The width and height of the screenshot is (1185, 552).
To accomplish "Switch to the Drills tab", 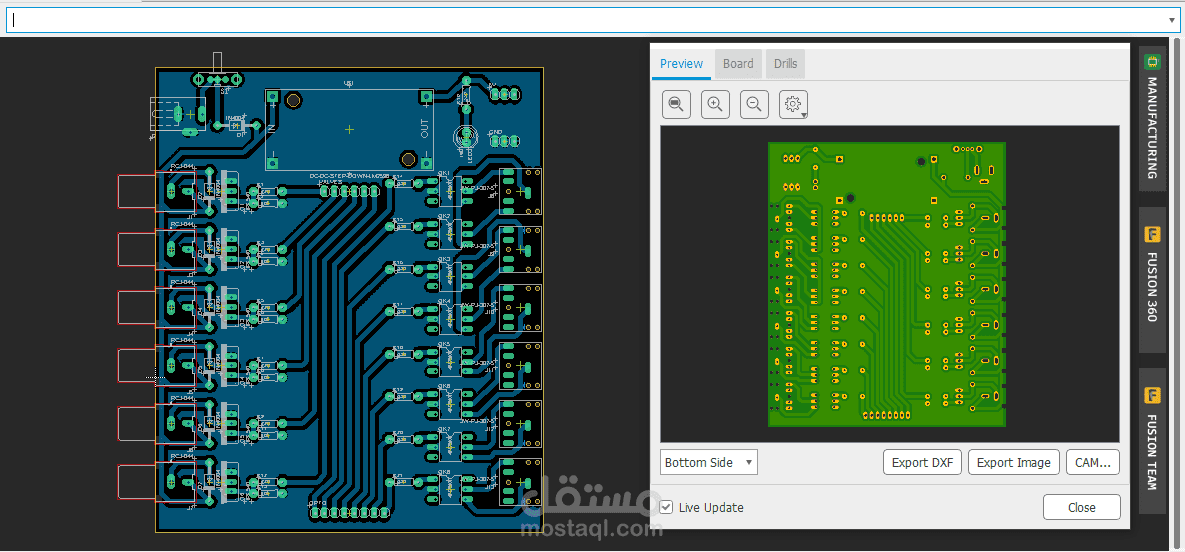I will (x=785, y=64).
